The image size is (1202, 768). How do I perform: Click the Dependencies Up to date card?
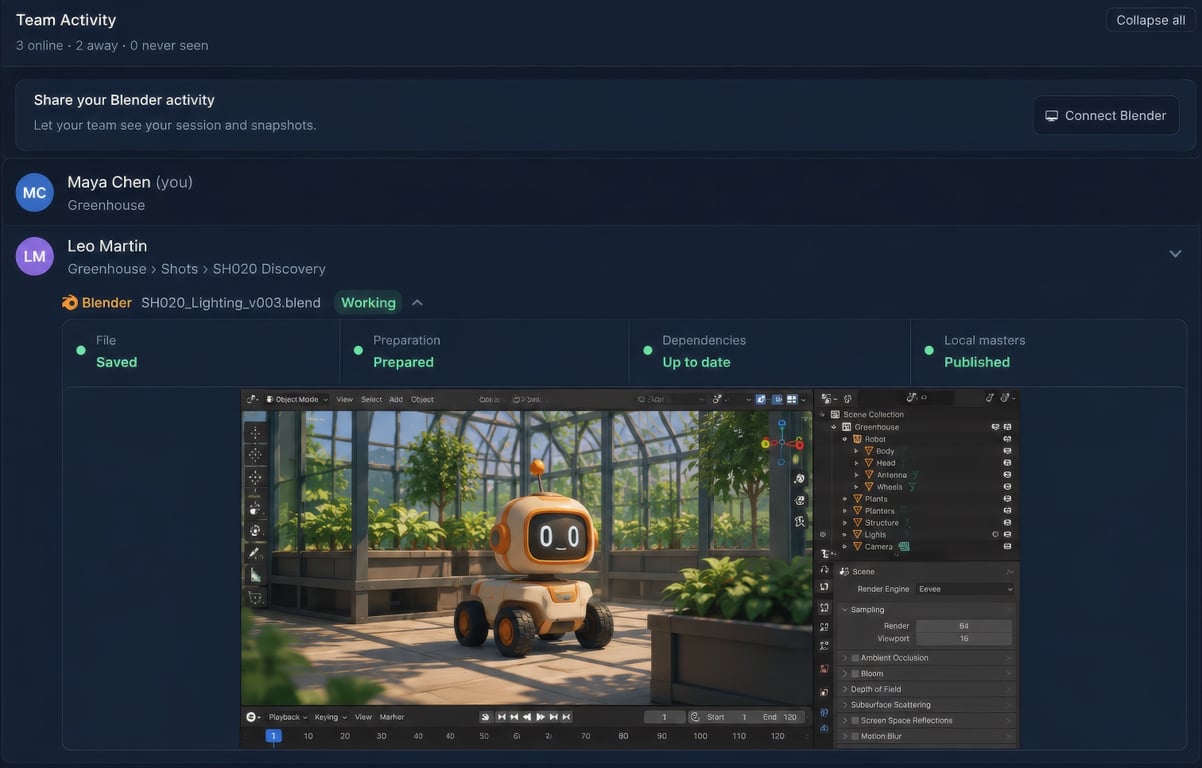click(769, 352)
